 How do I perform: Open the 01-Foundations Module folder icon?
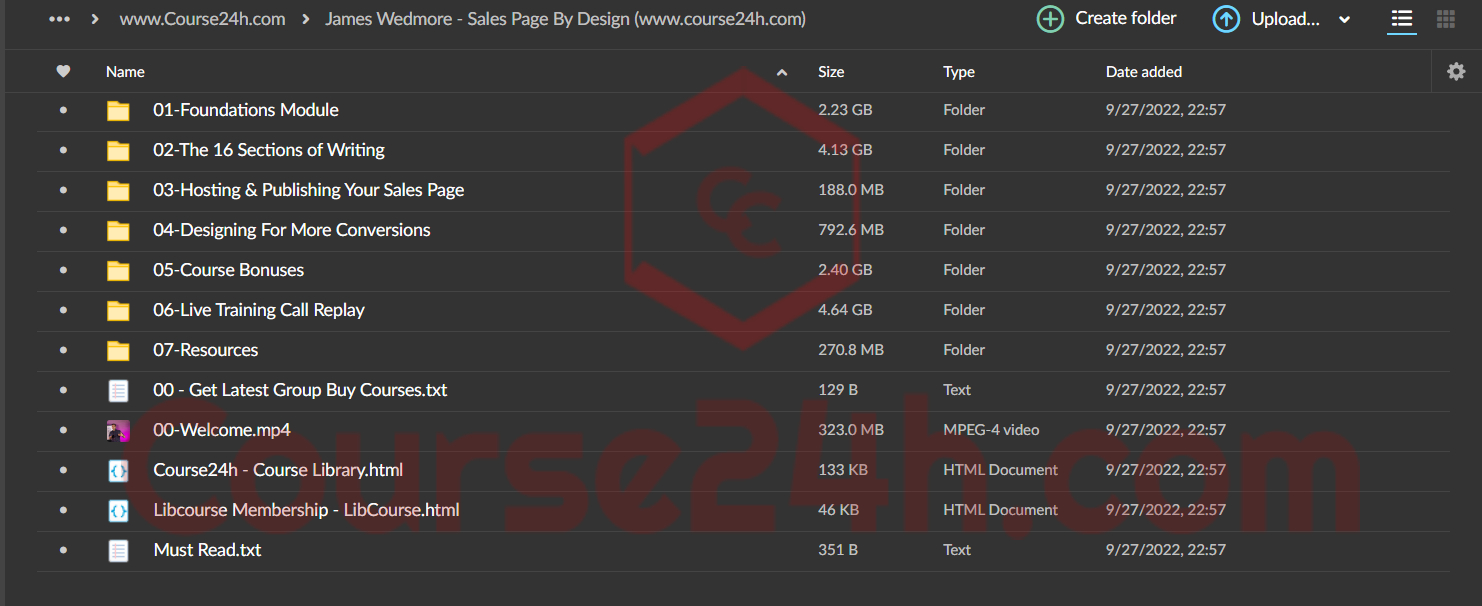[118, 110]
